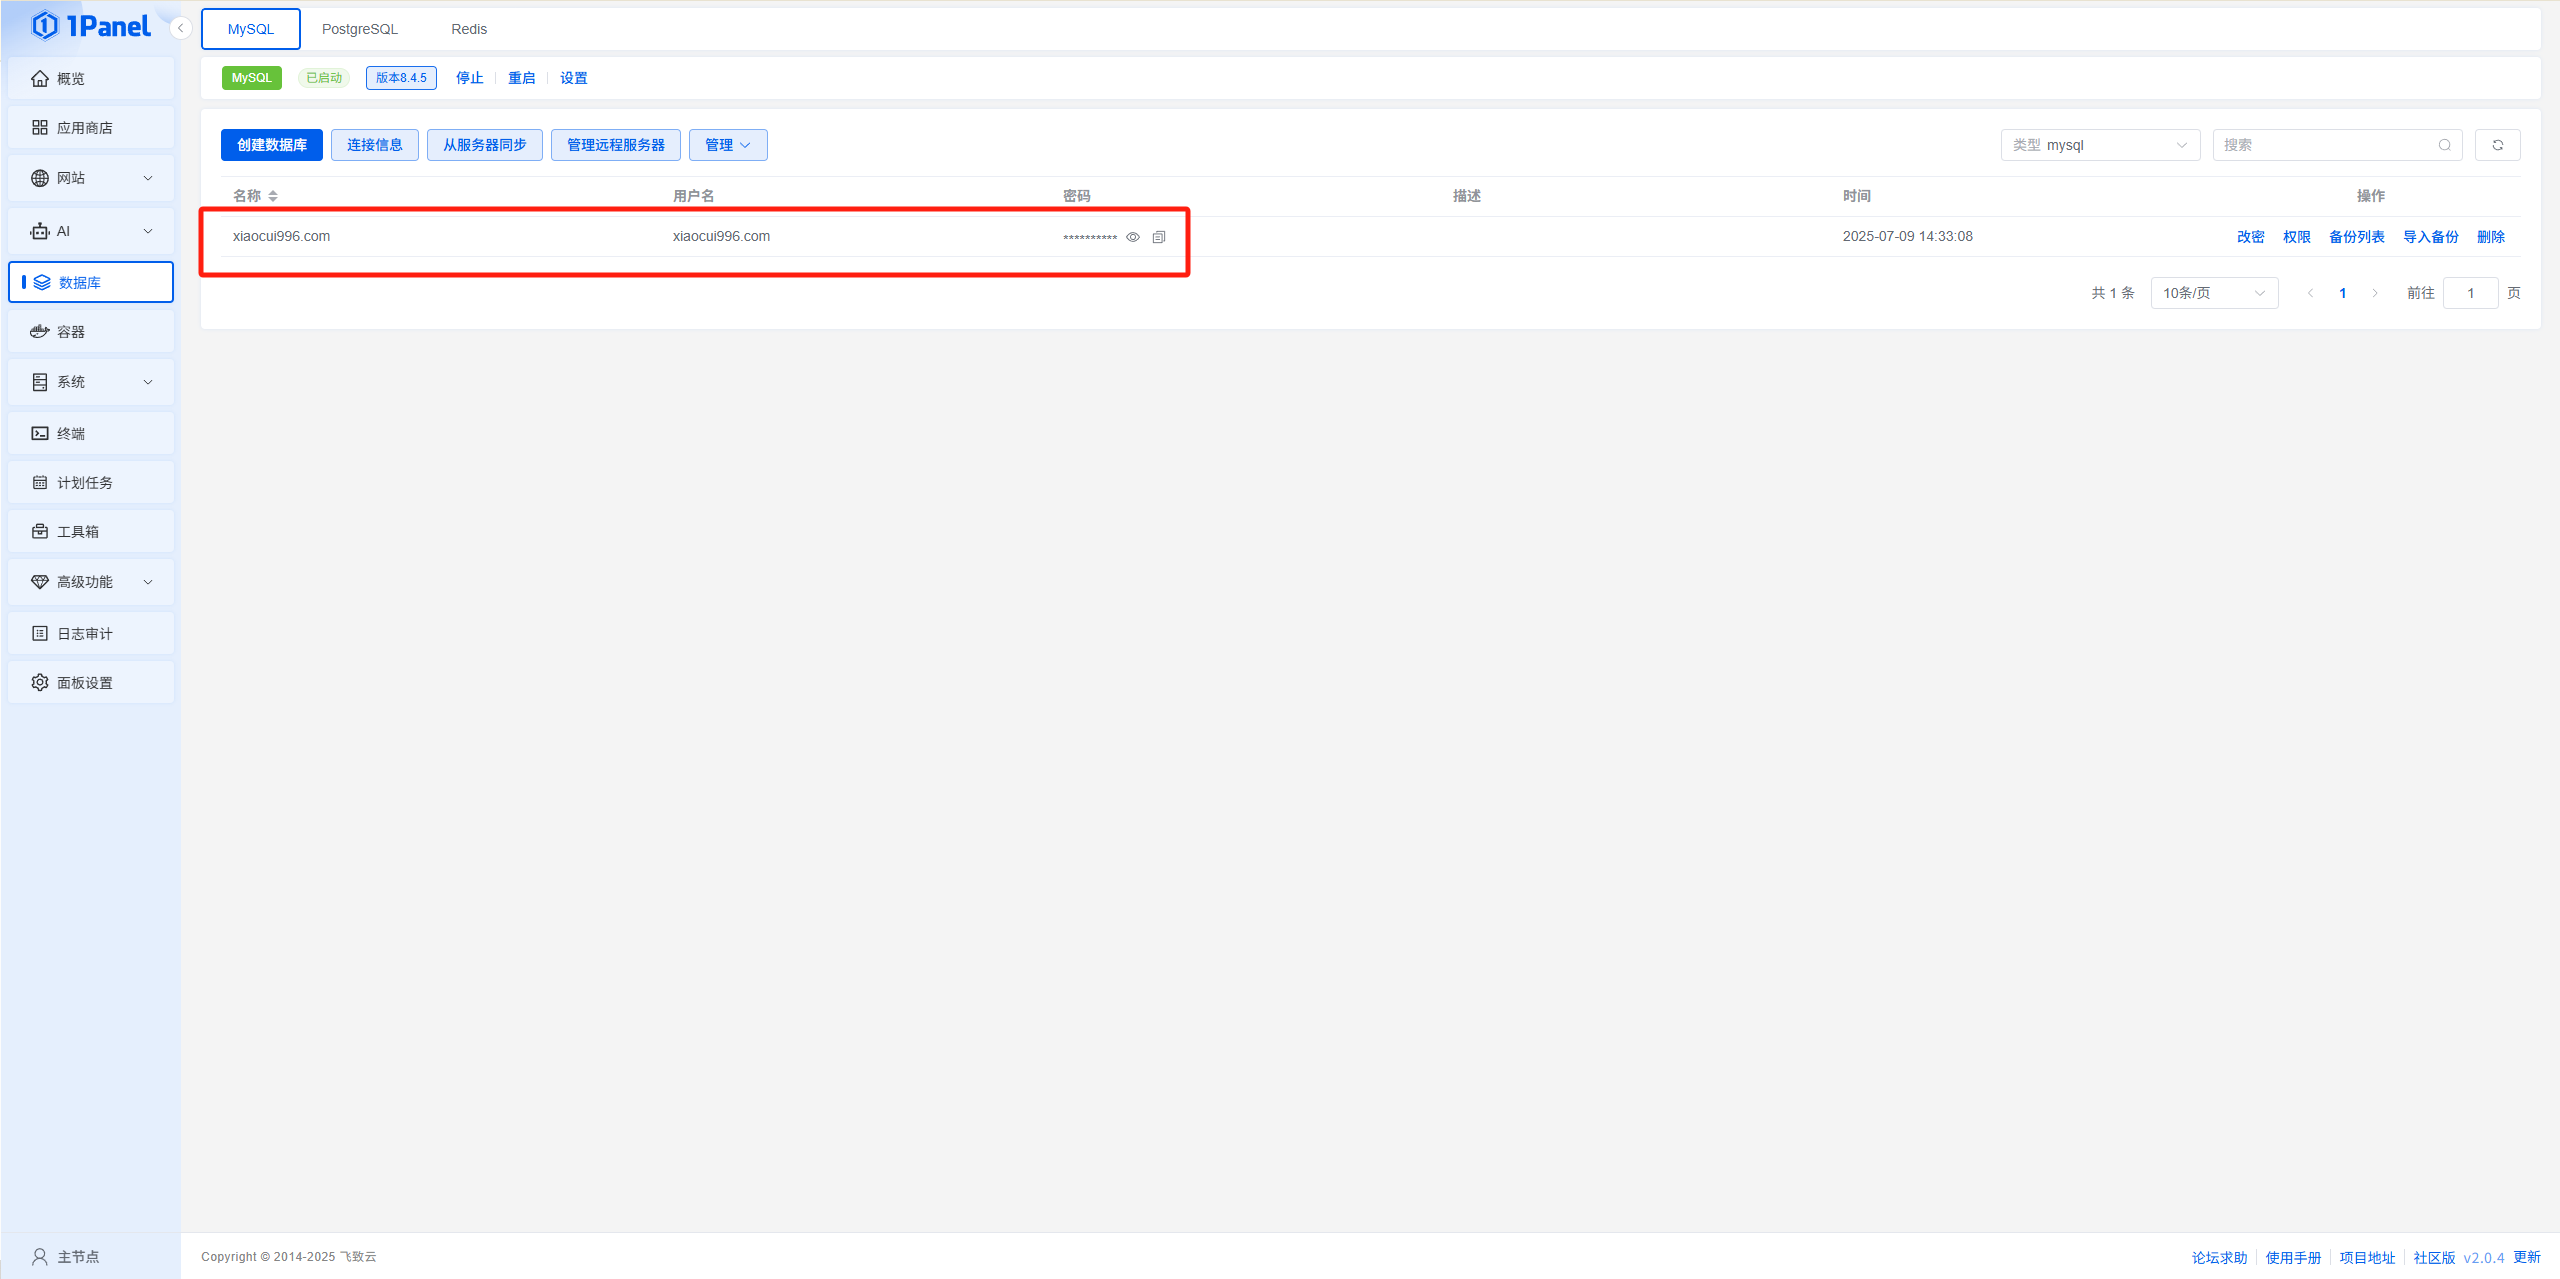The height and width of the screenshot is (1279, 2560).
Task: Click the 重启 MySQL link
Action: pyautogui.click(x=521, y=78)
